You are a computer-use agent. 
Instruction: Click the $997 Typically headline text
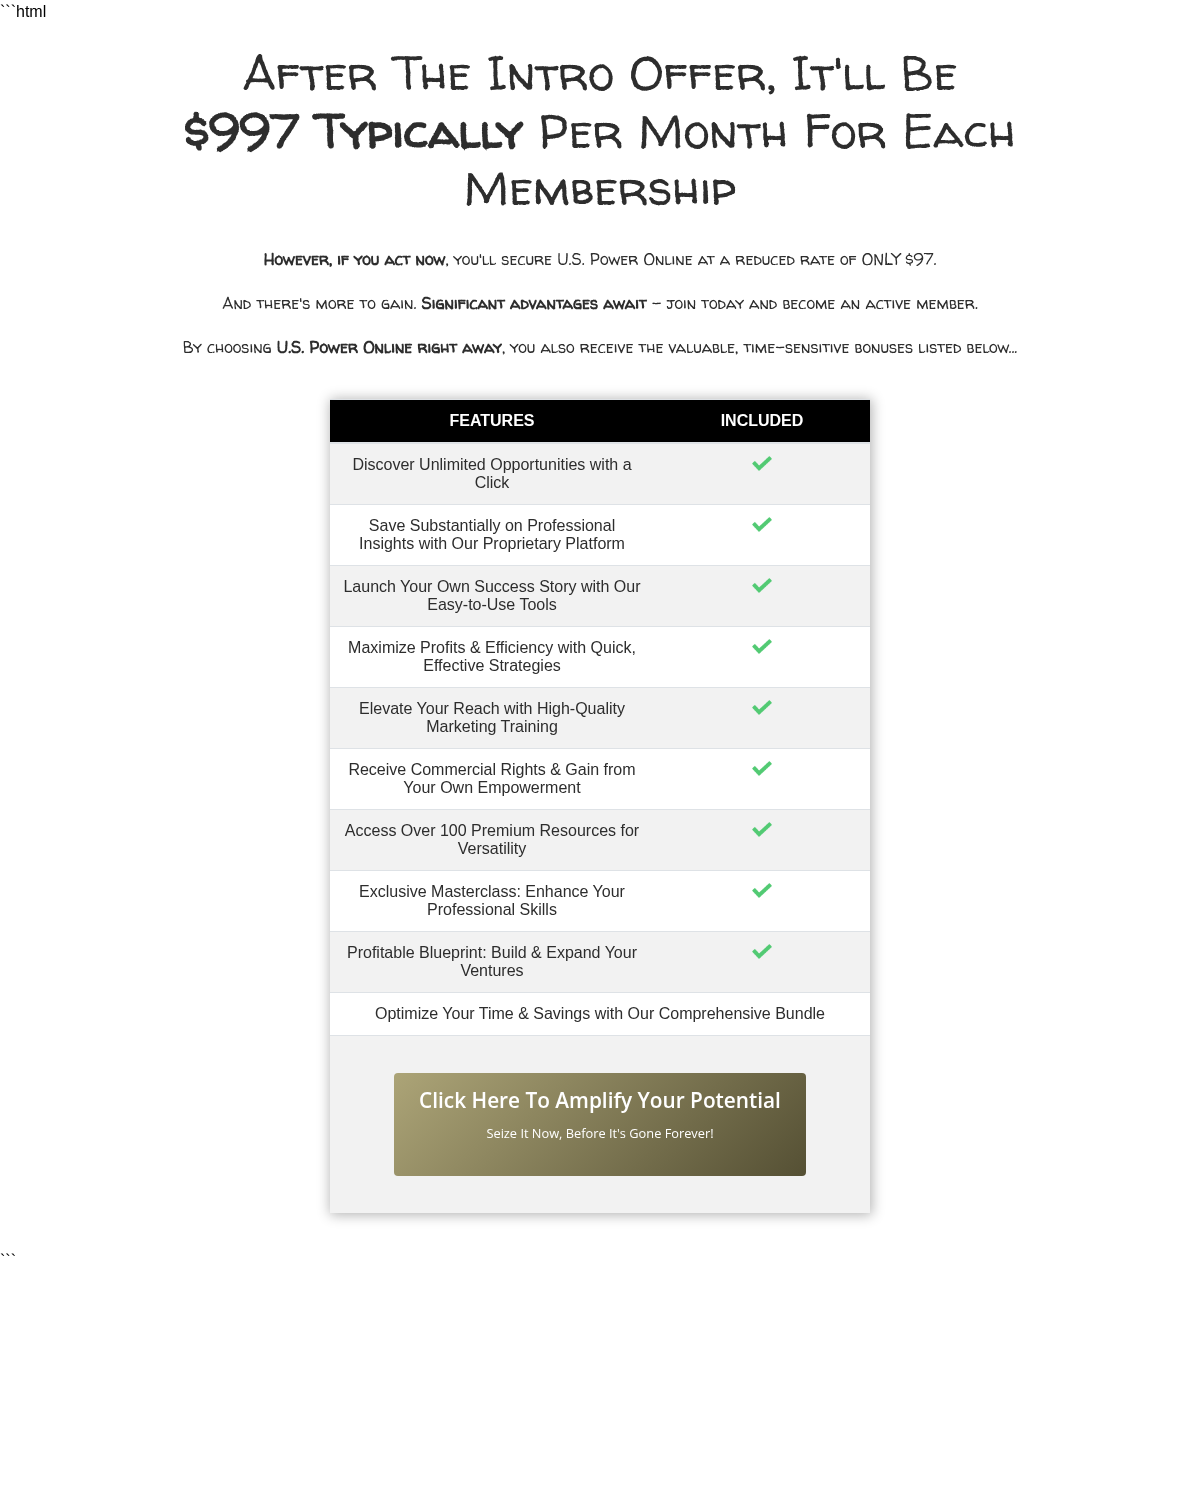(x=354, y=133)
